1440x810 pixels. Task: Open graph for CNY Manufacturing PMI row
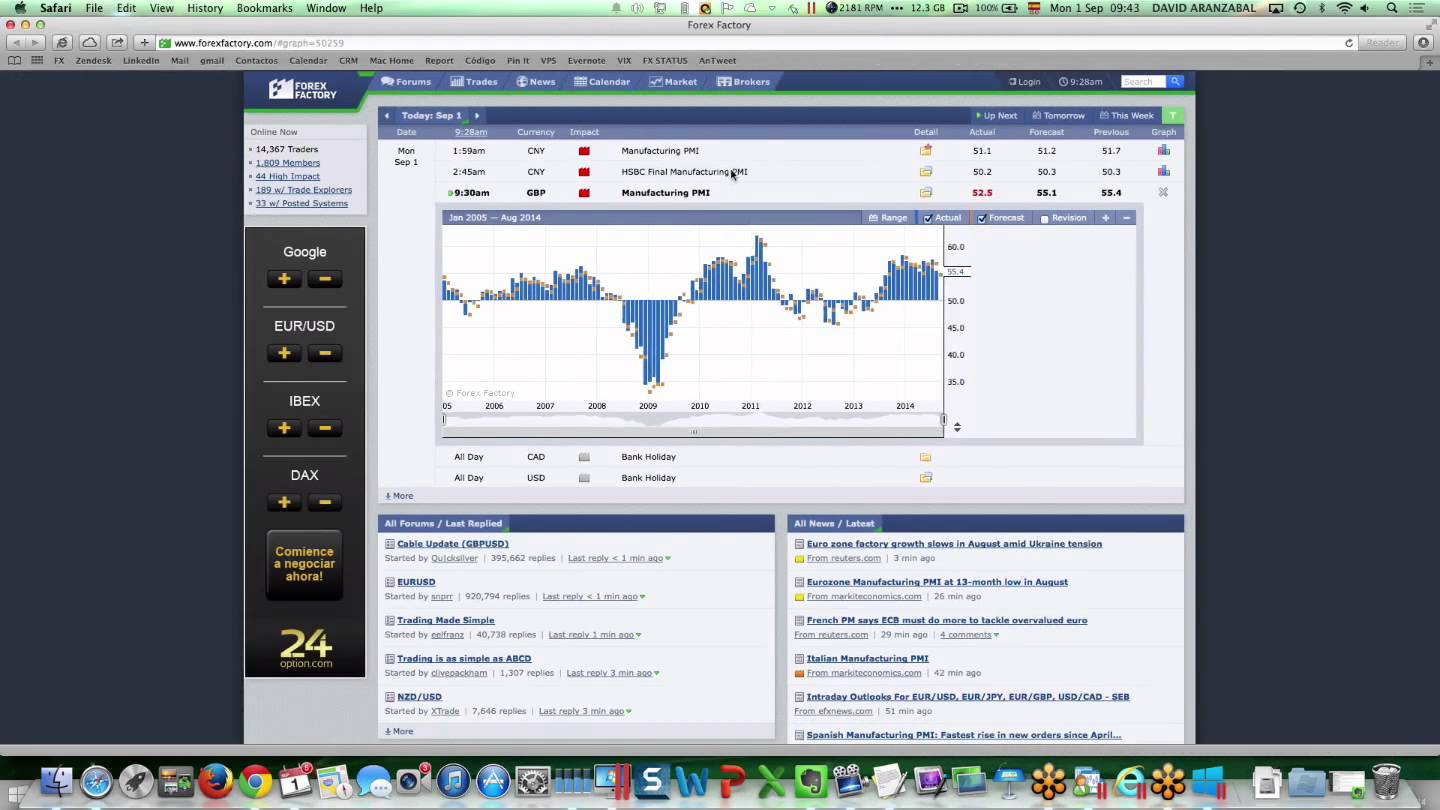(x=1163, y=151)
